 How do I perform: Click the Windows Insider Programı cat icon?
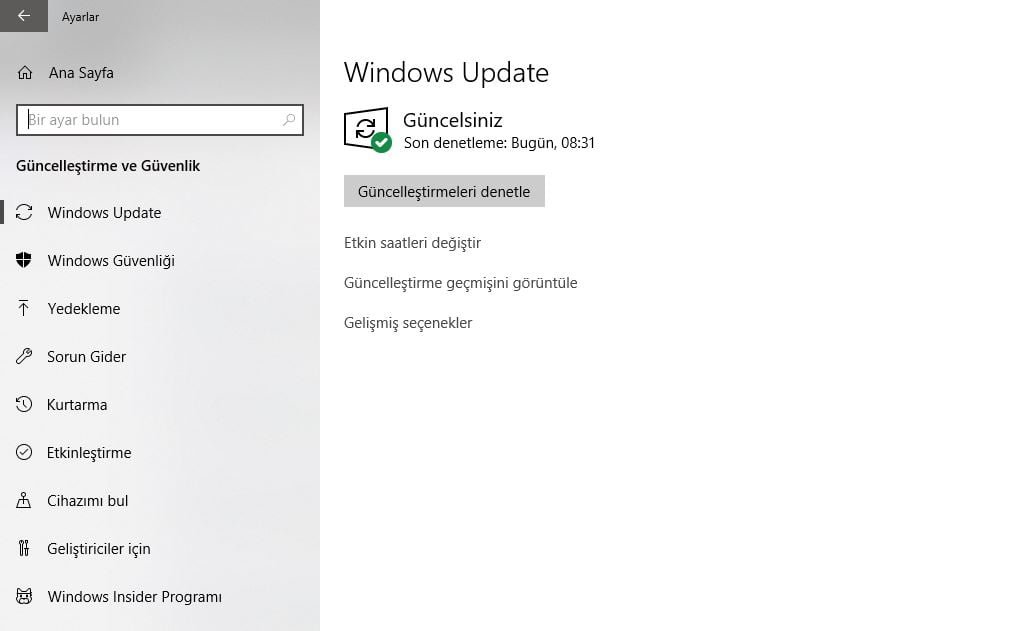(24, 596)
